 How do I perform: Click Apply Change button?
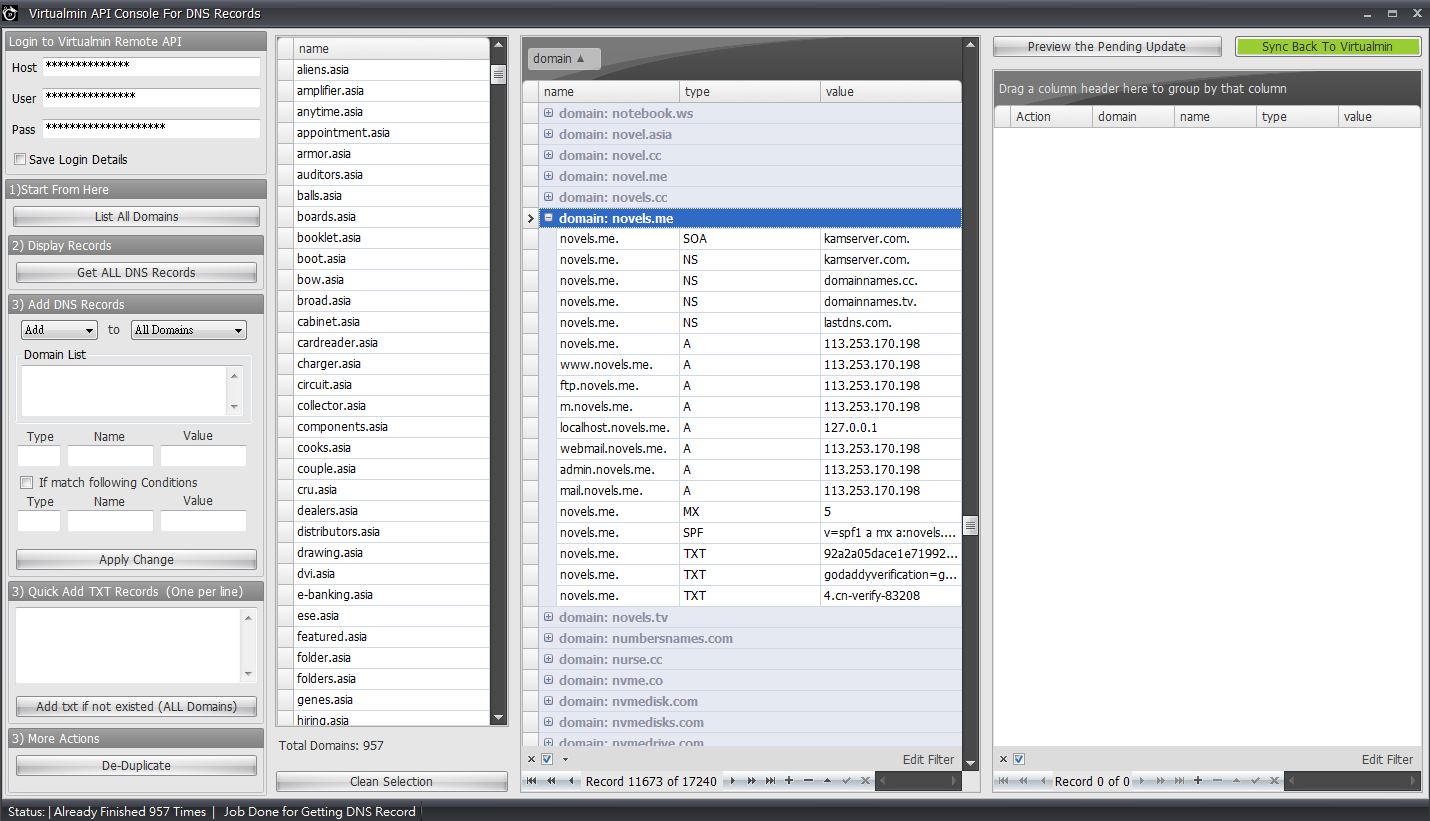pyautogui.click(x=136, y=559)
